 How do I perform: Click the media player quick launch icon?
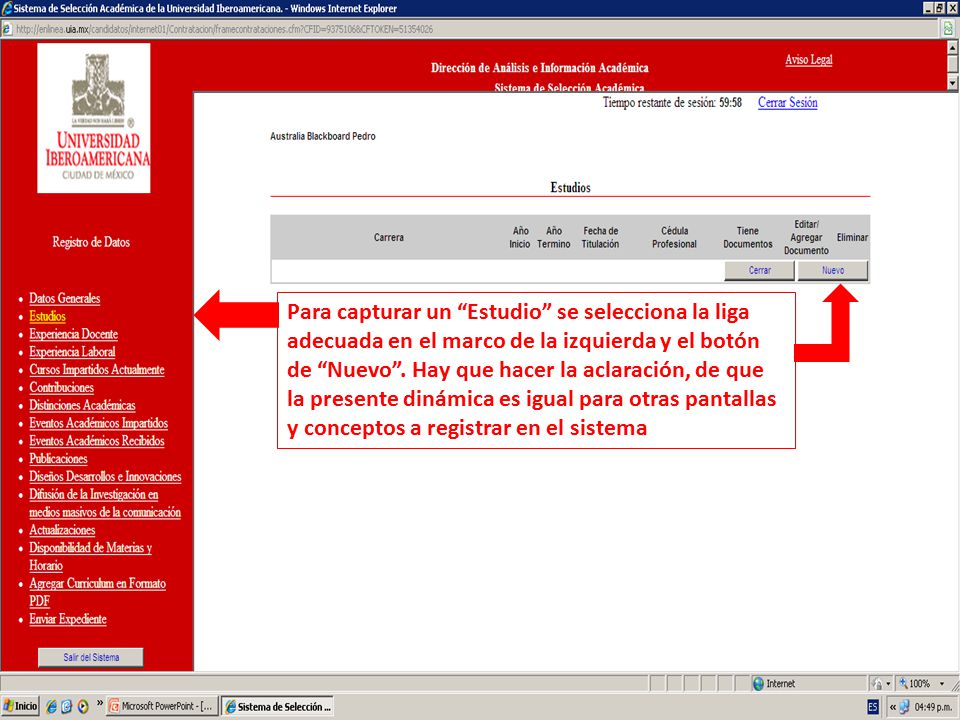point(83,706)
